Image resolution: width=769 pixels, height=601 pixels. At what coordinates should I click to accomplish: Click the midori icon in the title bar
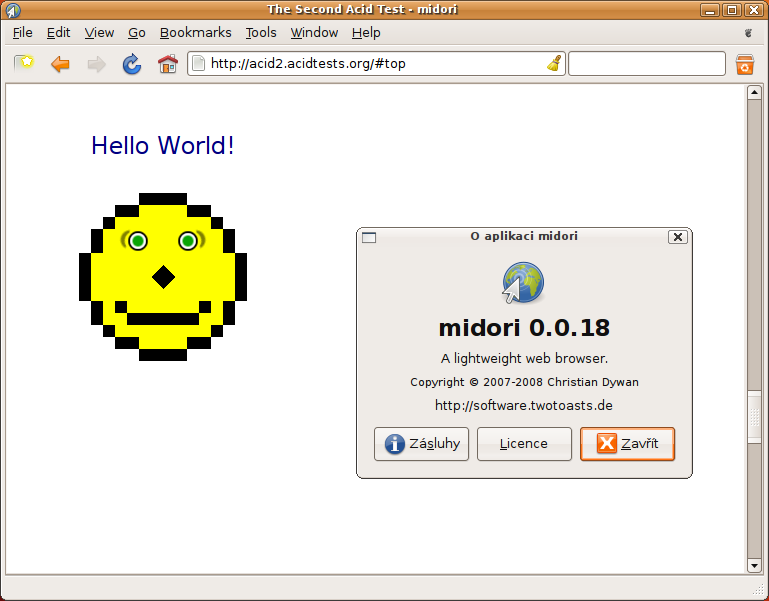coord(12,10)
